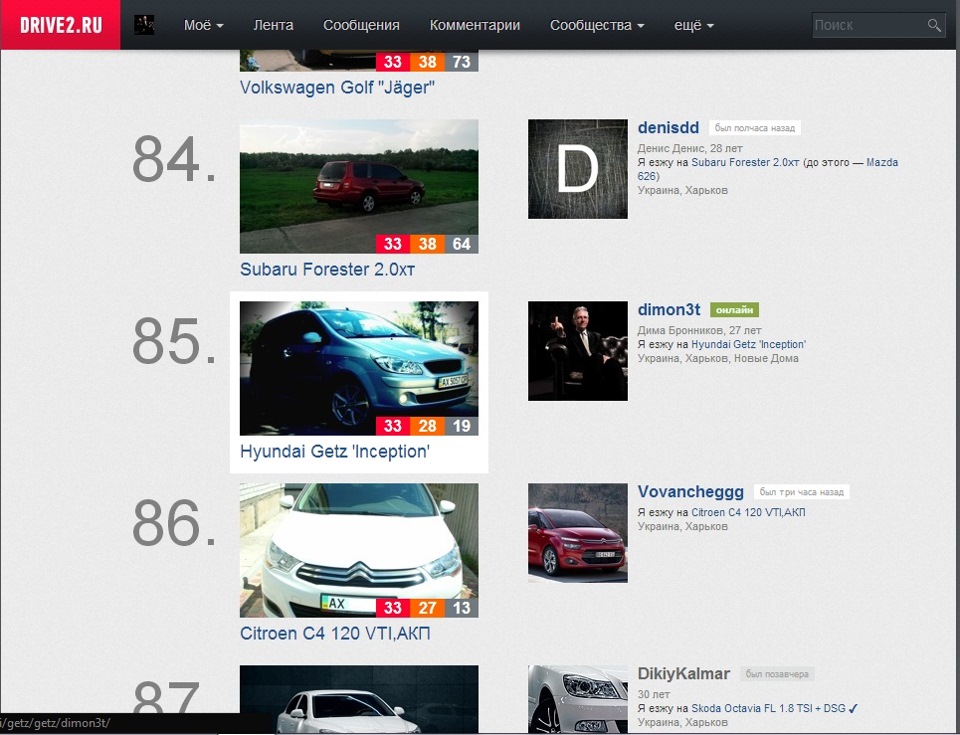The image size is (960, 735).
Task: Click the rank number 85.
Action: 174,341
